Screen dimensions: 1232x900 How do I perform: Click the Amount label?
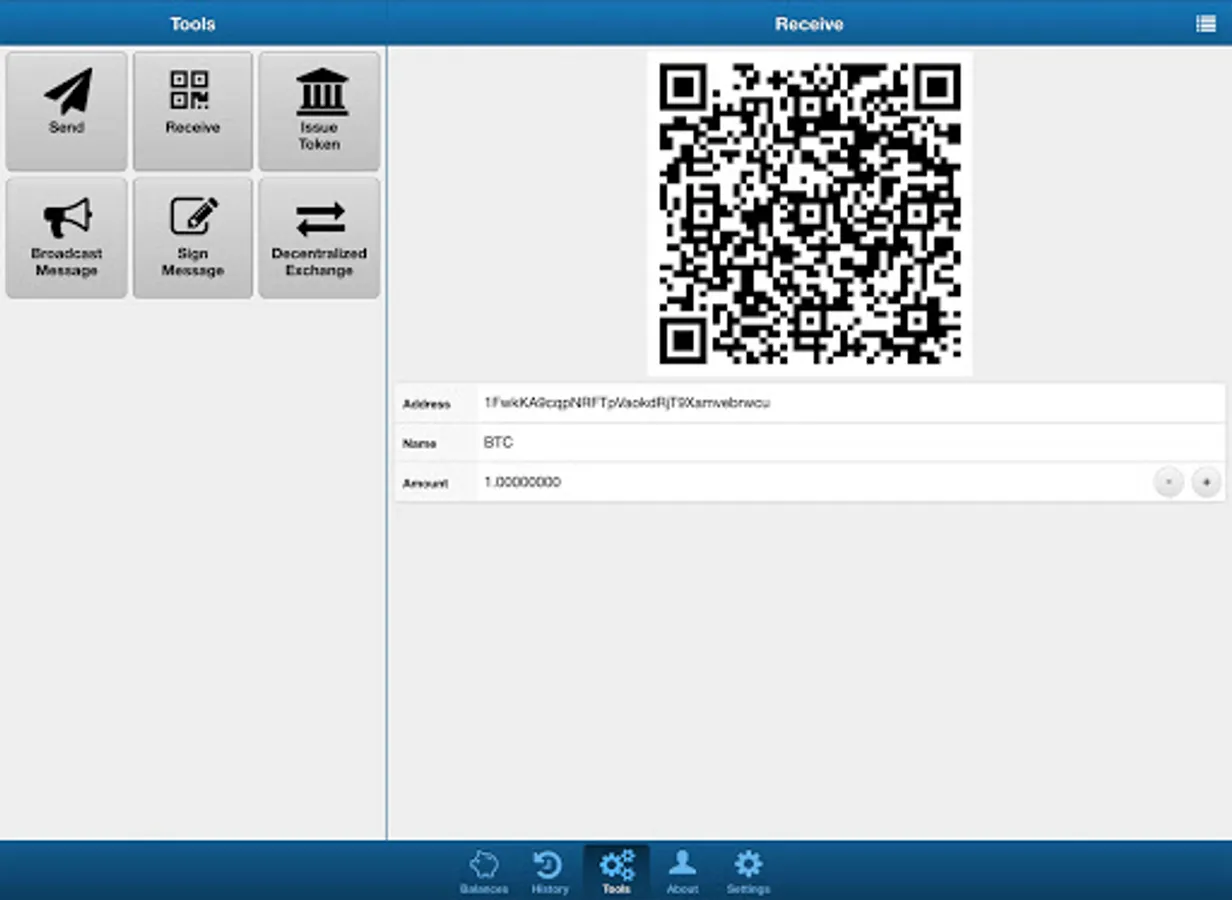pyautogui.click(x=425, y=484)
